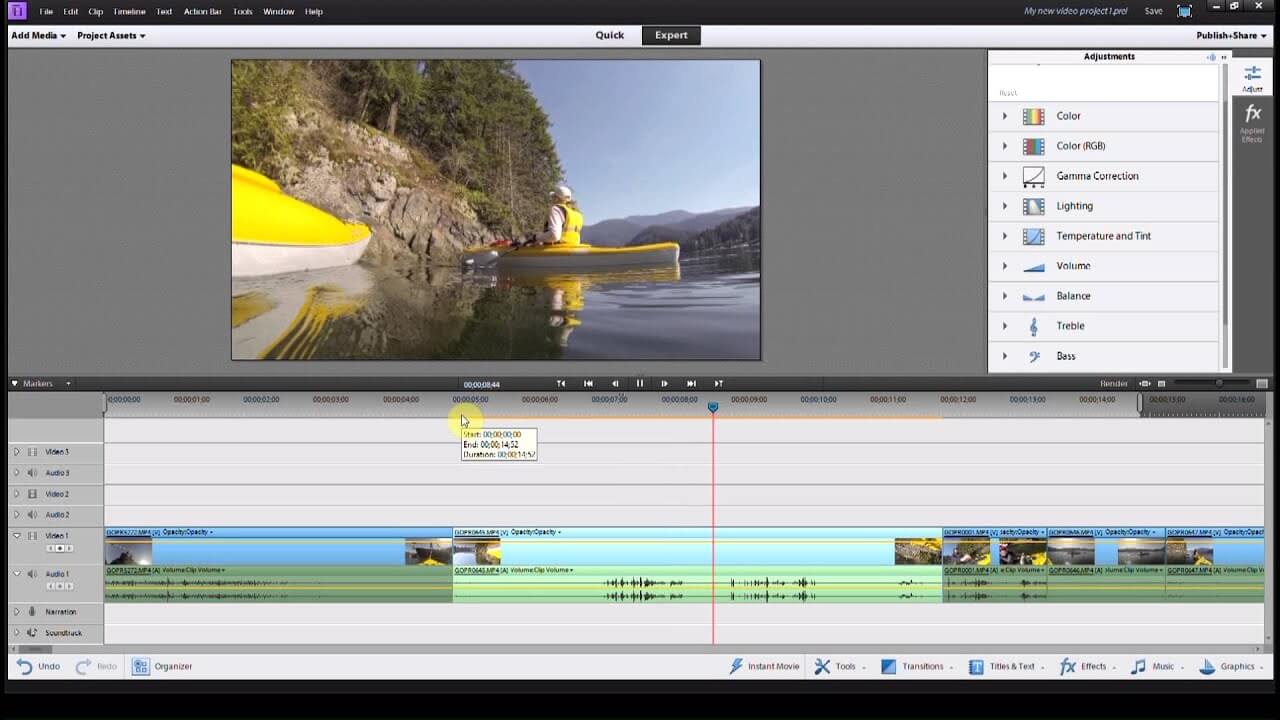Mute the Audio 3 track speaker
This screenshot has width=1280, height=720.
(x=32, y=473)
